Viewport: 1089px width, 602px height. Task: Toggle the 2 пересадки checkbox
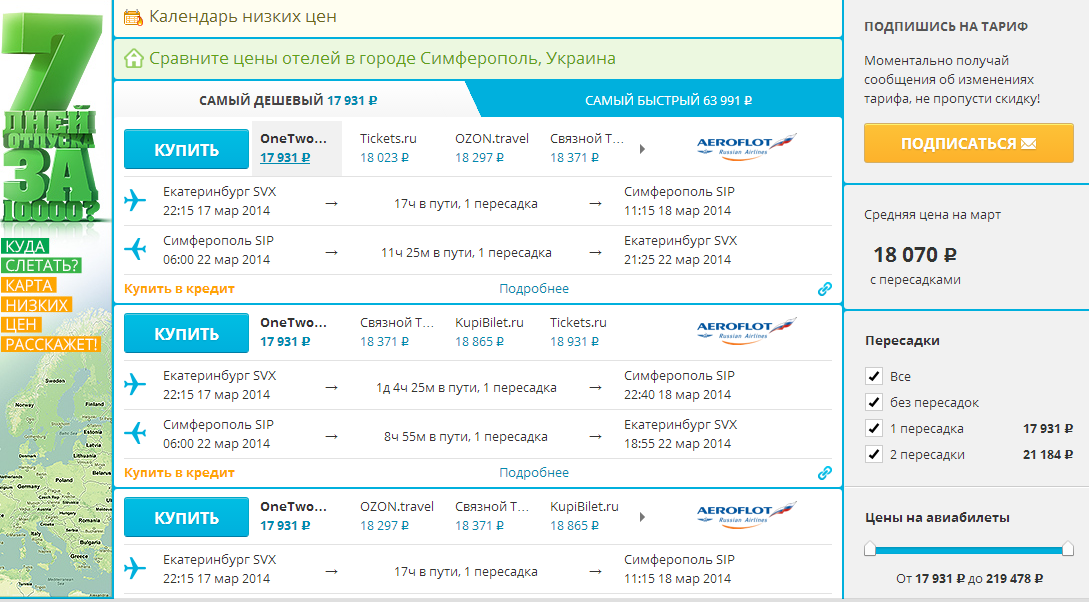[872, 455]
